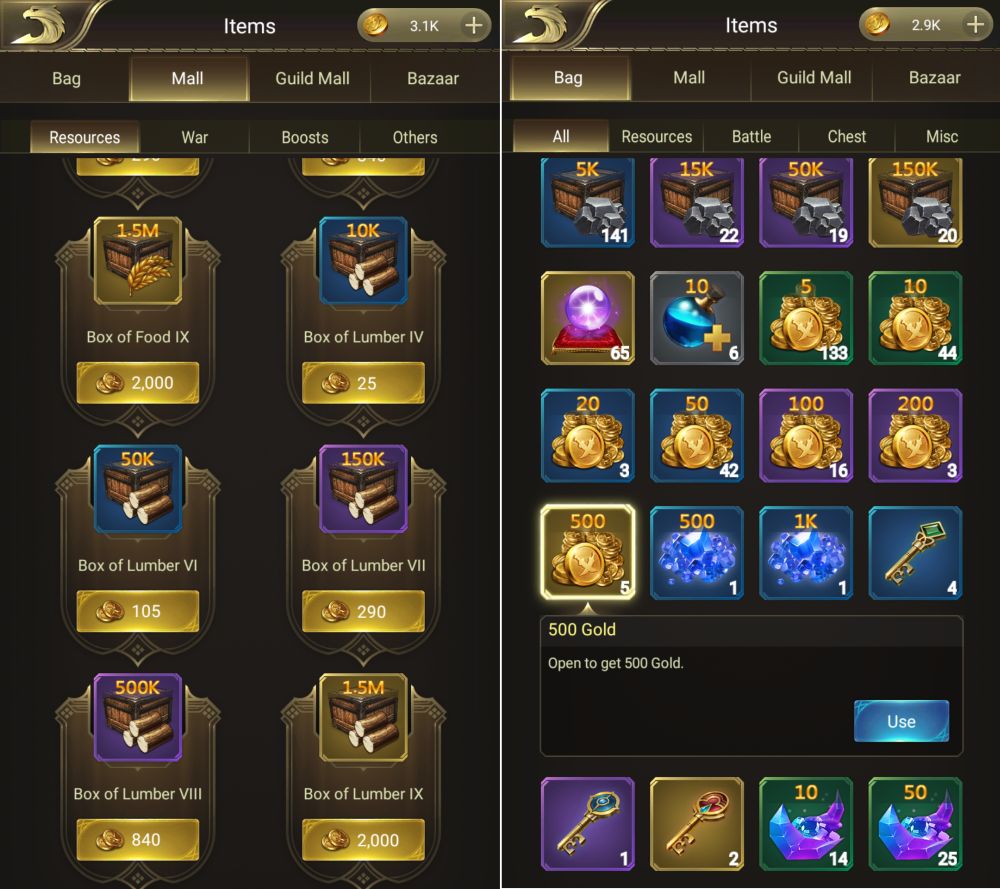Click plus to add gold in Mall panel
1000x889 pixels.
(x=473, y=26)
